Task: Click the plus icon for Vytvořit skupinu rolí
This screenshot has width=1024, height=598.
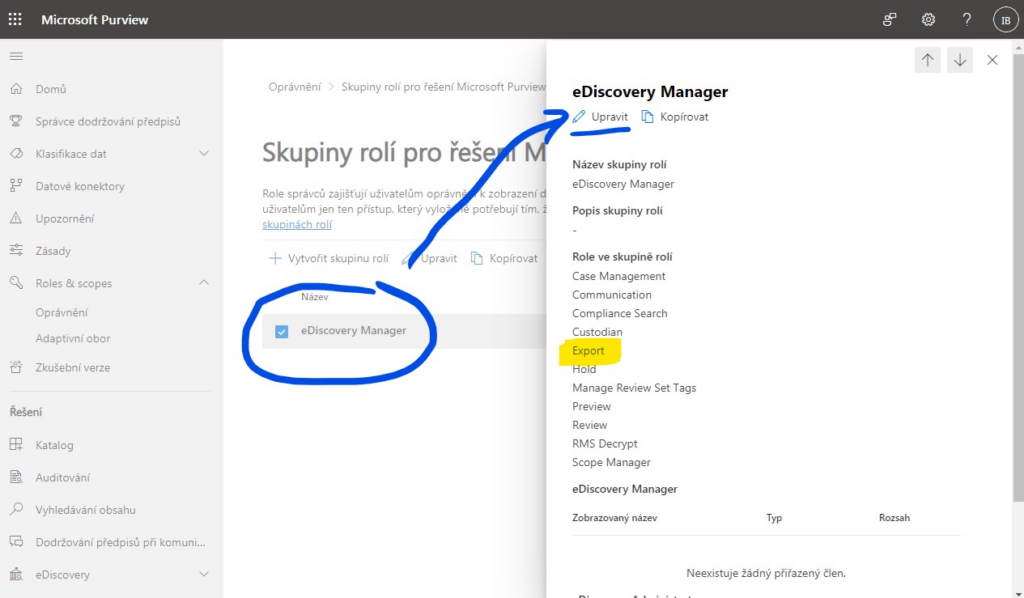Action: [275, 259]
